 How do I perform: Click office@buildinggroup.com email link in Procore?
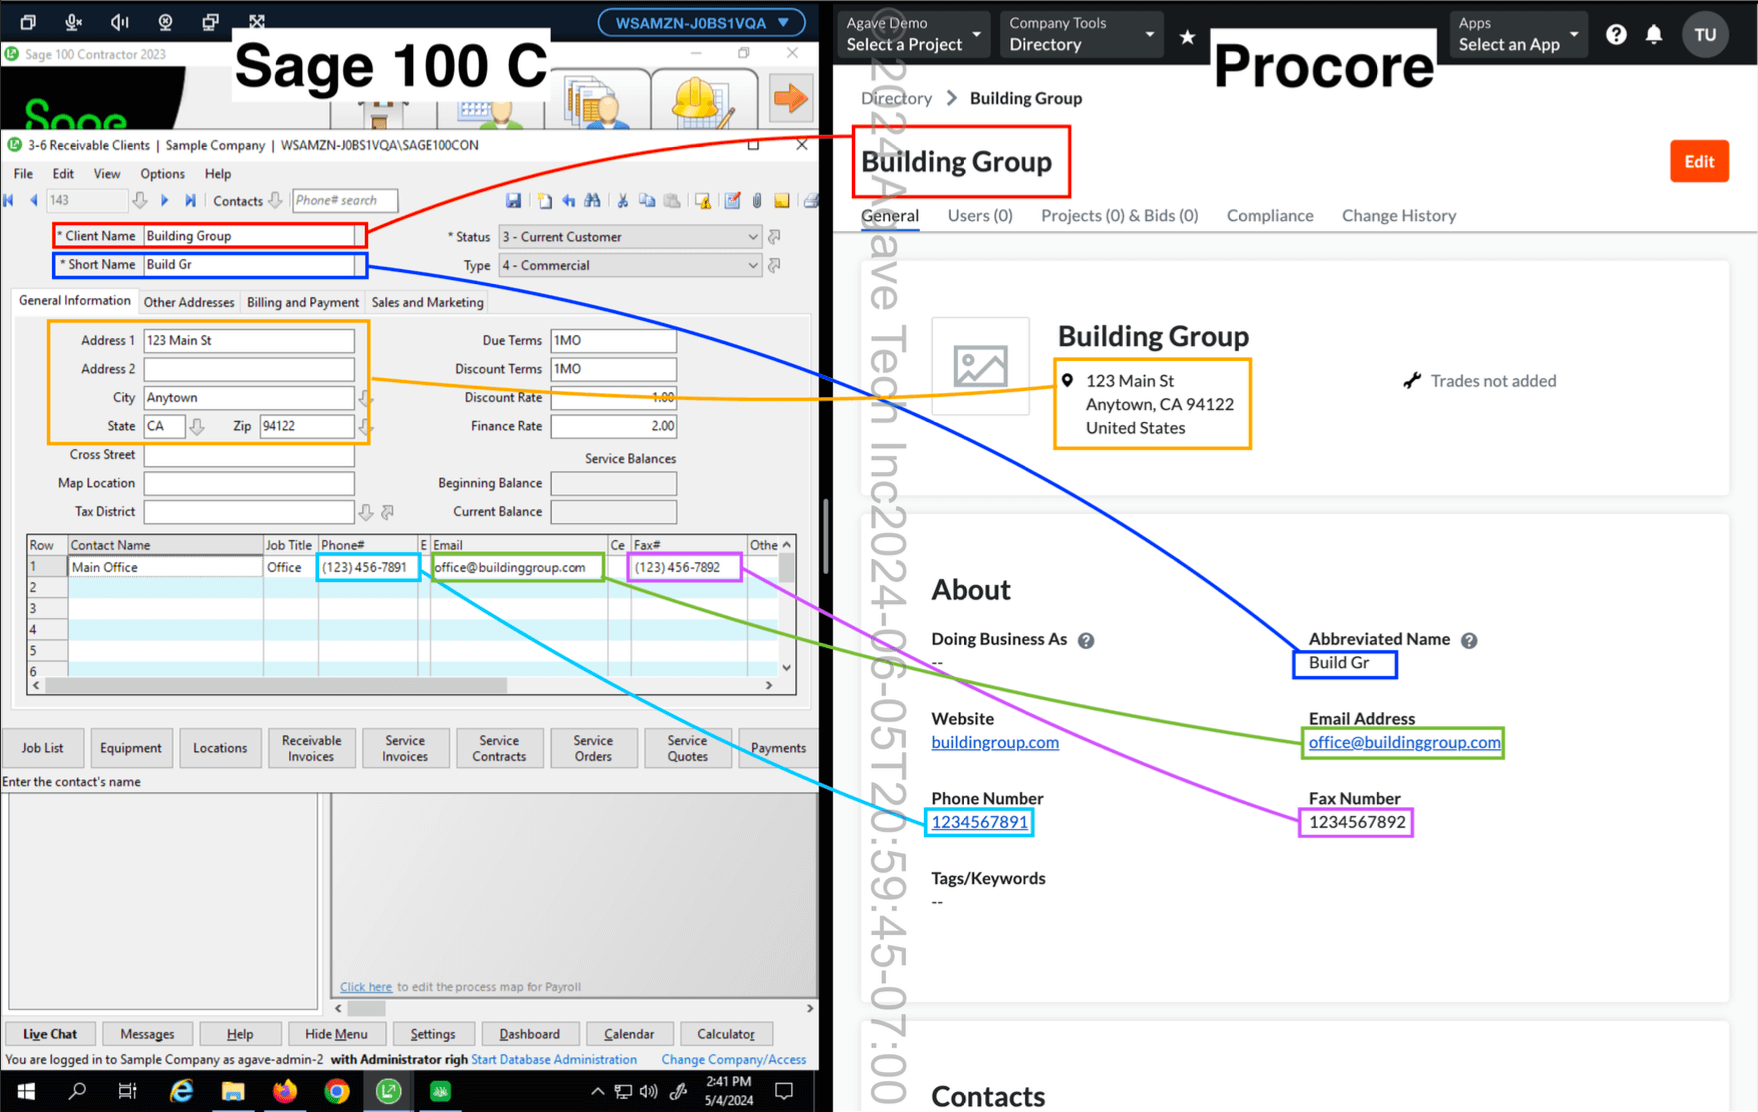(1404, 742)
